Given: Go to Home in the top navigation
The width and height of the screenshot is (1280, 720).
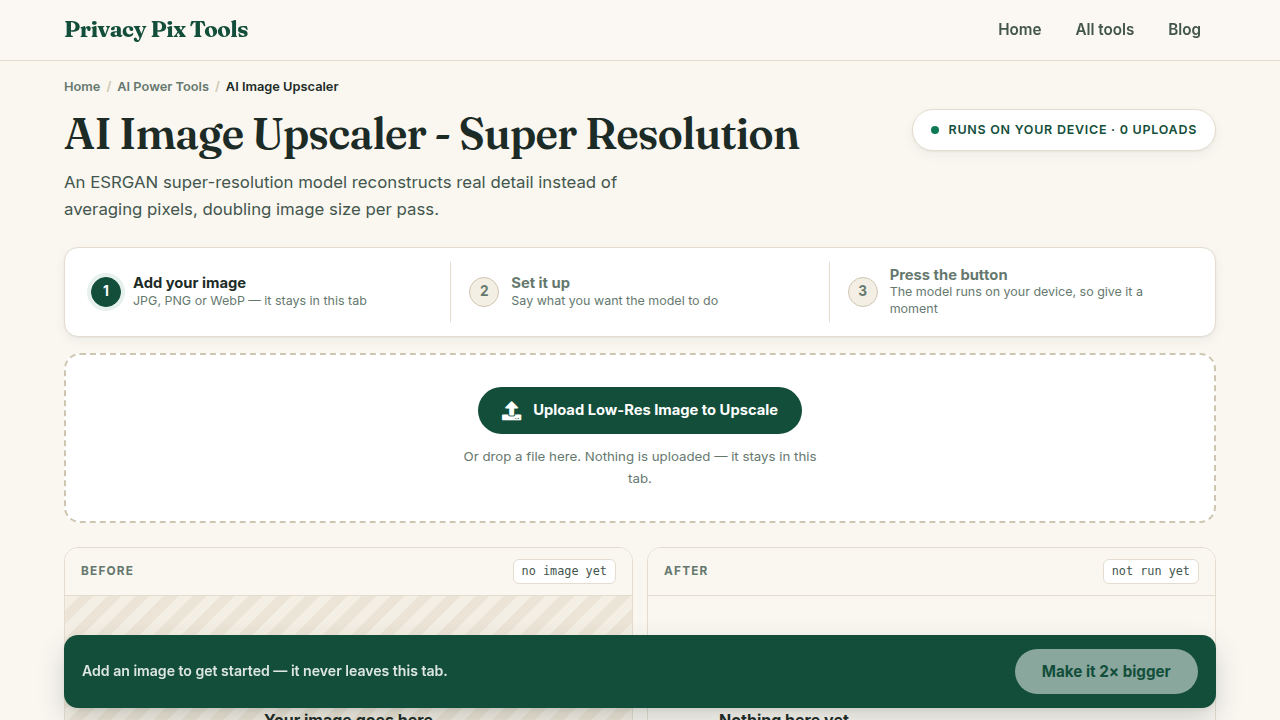Looking at the screenshot, I should [x=1019, y=30].
